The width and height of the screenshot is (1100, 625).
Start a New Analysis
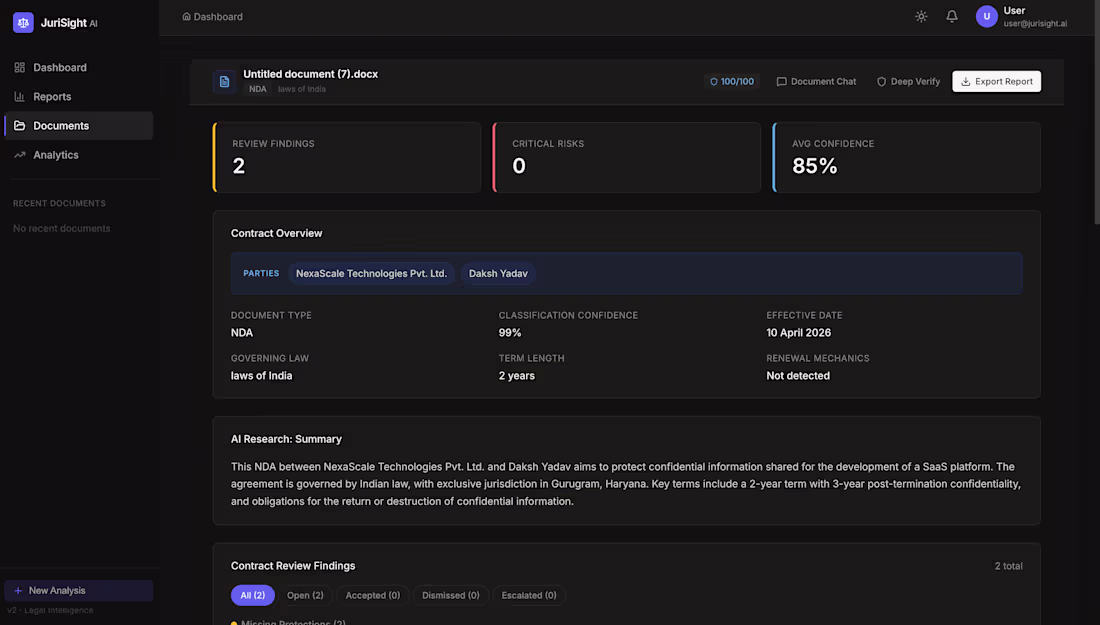point(79,591)
